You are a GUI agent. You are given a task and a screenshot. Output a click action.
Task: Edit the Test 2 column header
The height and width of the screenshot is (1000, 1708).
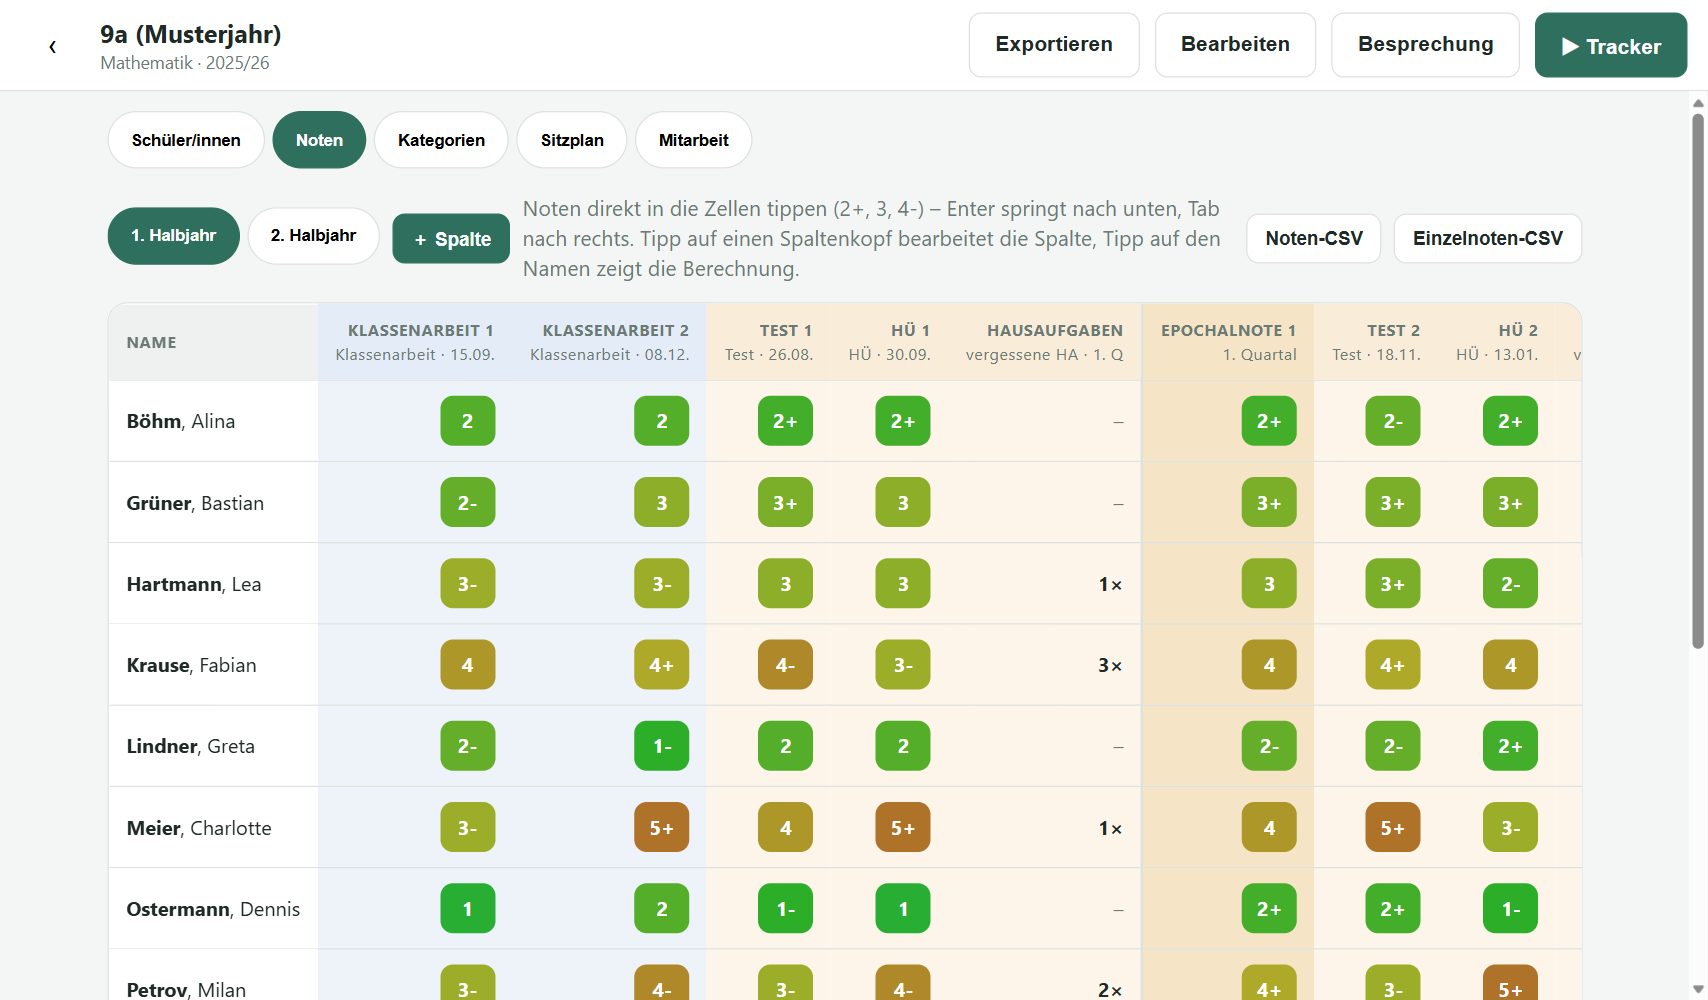(x=1376, y=342)
